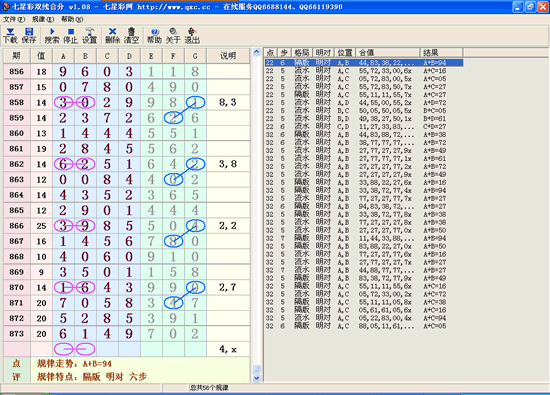
Task: Click the 帮助 help toolbar icon
Action: click(154, 36)
